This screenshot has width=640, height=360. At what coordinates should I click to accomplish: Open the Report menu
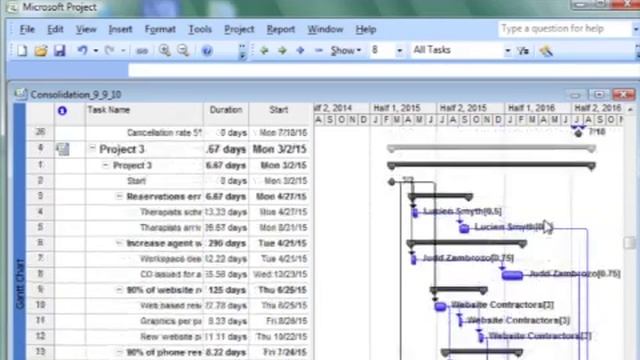[280, 29]
